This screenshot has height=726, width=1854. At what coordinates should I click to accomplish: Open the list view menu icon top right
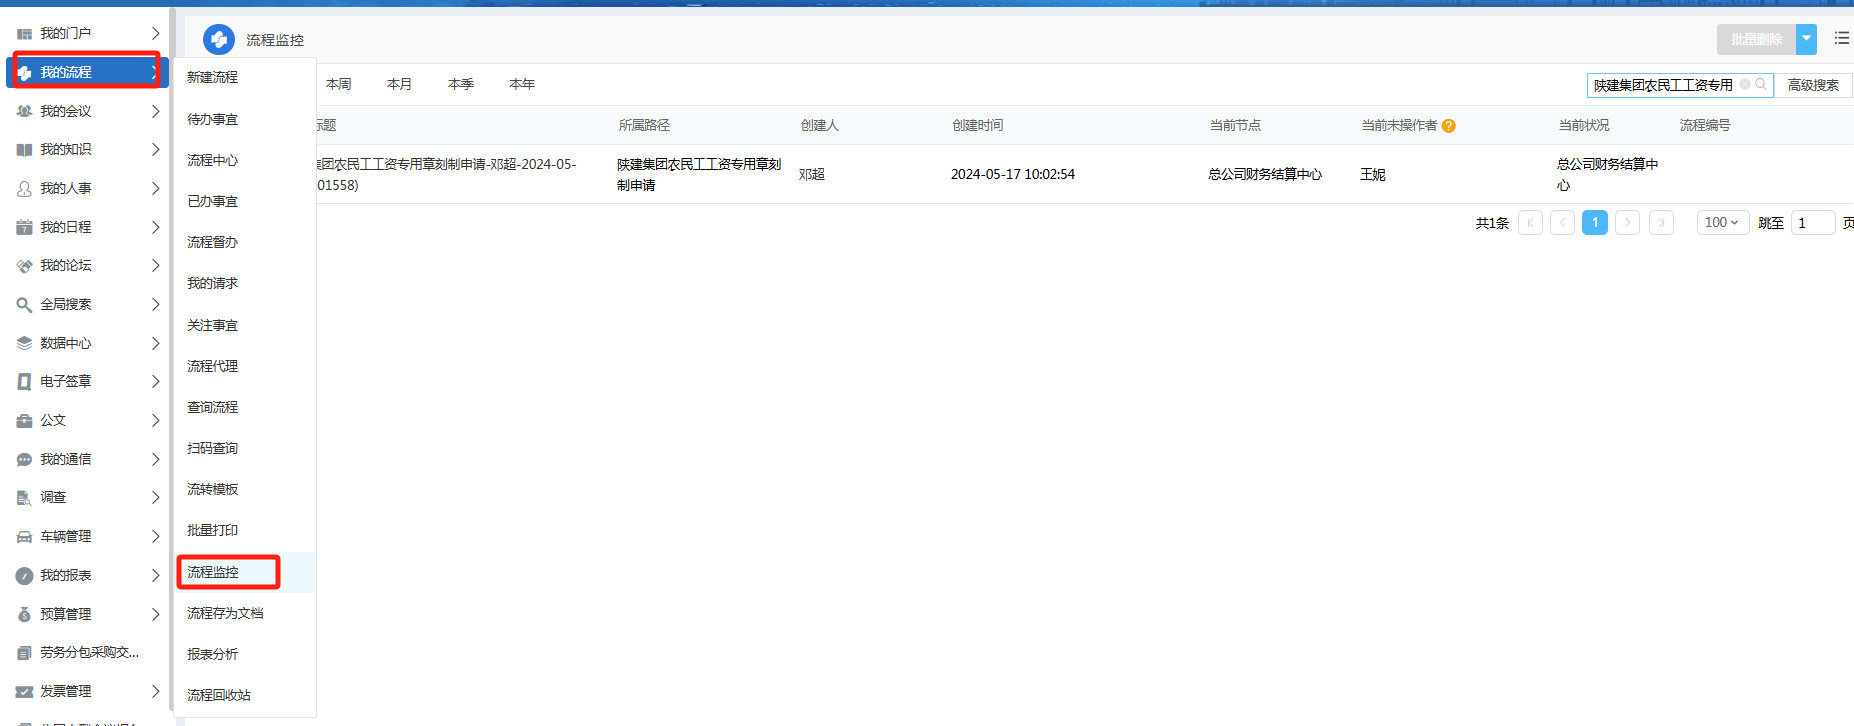coord(1841,38)
